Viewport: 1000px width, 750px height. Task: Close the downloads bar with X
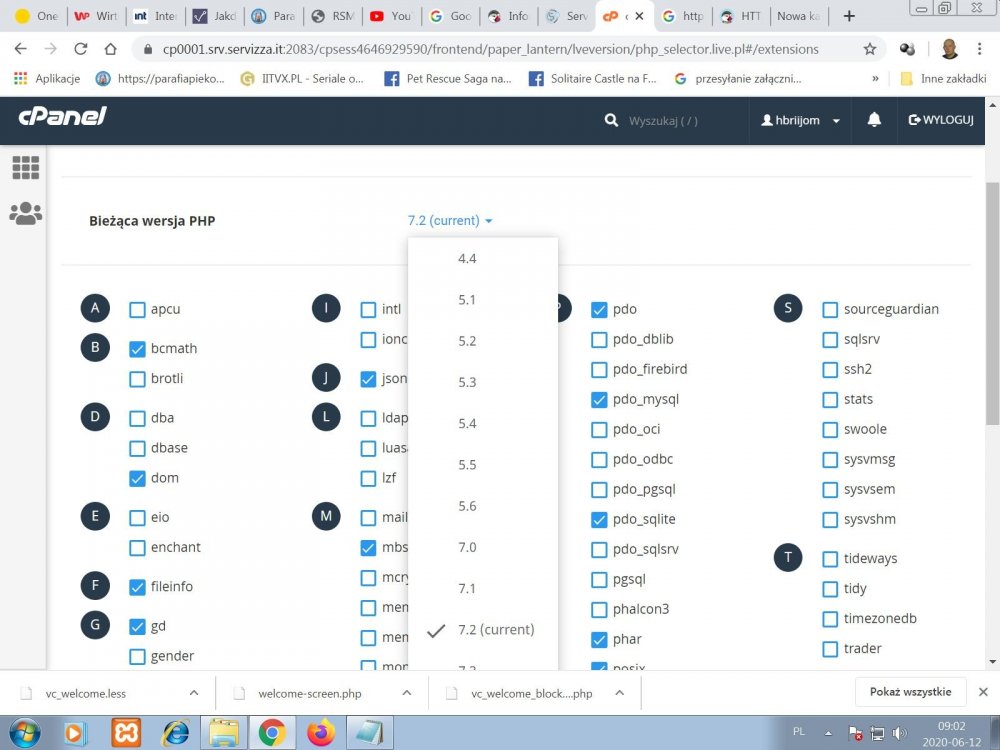983,692
